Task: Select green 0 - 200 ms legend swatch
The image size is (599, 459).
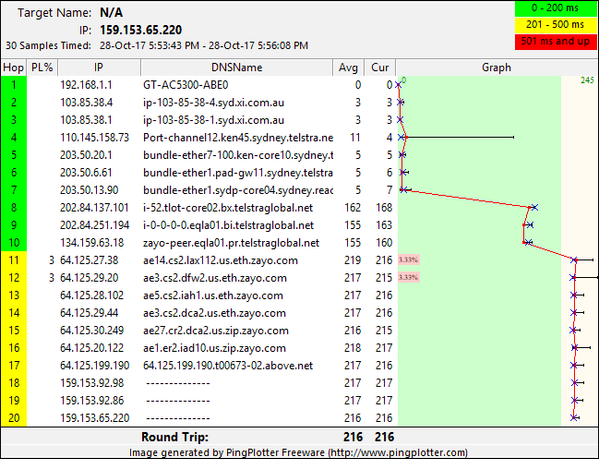Action: 555,8
